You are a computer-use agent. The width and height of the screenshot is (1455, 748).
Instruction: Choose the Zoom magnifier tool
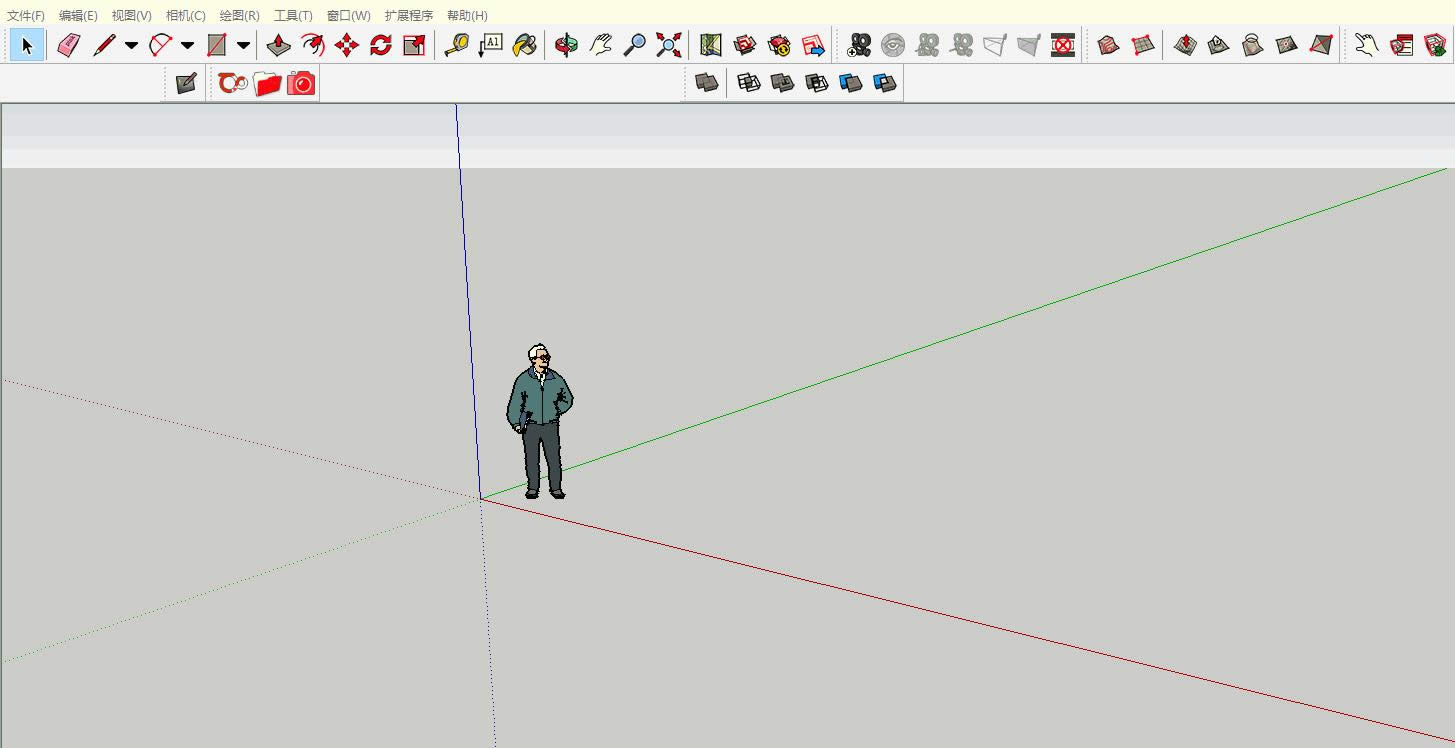pos(635,45)
